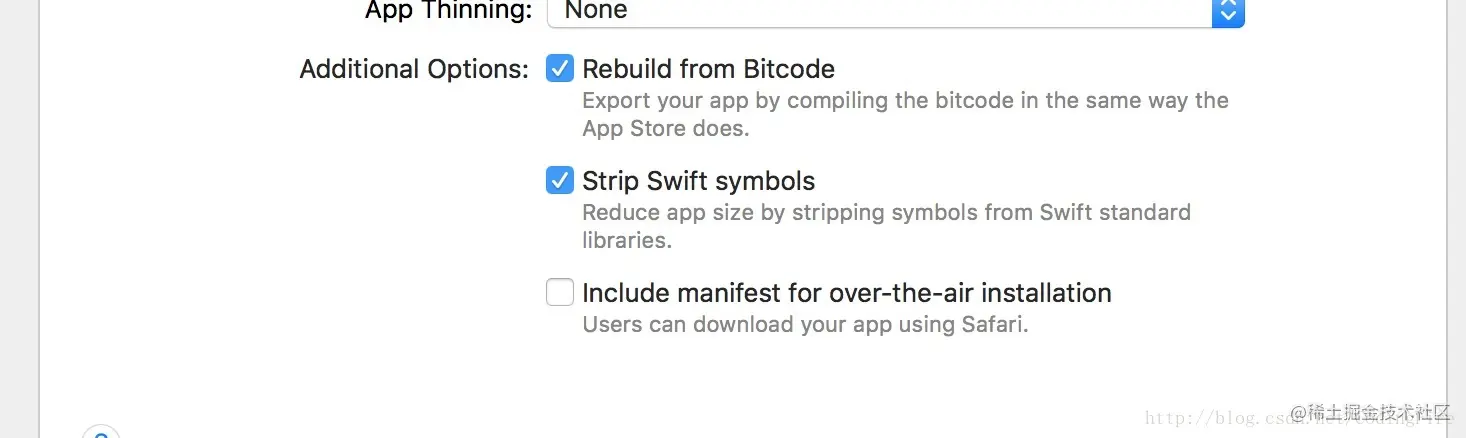Uncheck the Rebuild from Bitcode checkbox
Viewport: 1466px width, 438px height.
click(x=559, y=69)
